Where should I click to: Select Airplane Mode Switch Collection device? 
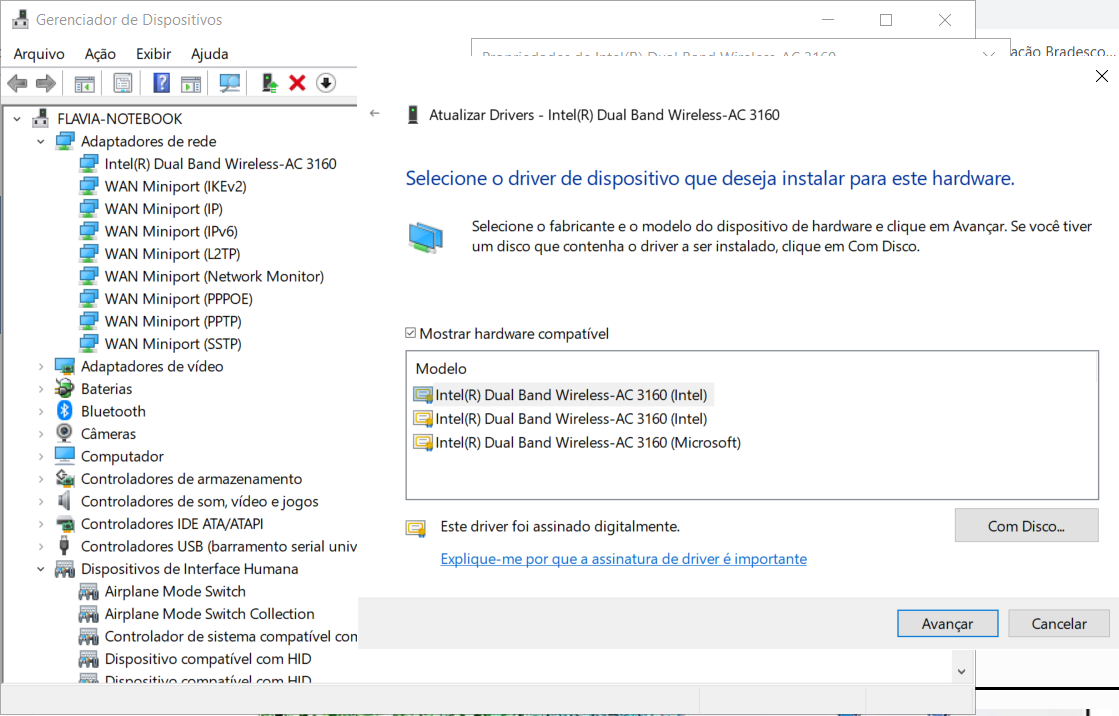point(209,614)
